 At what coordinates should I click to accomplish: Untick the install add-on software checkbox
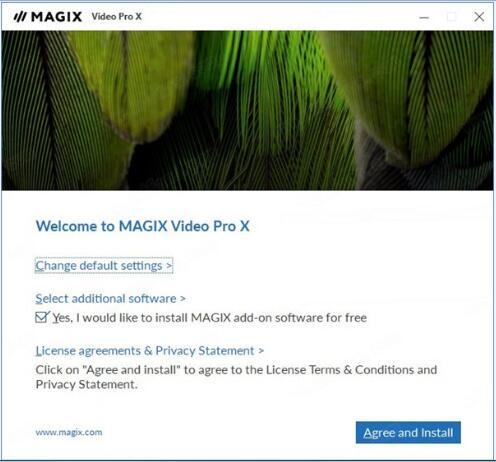click(x=42, y=317)
